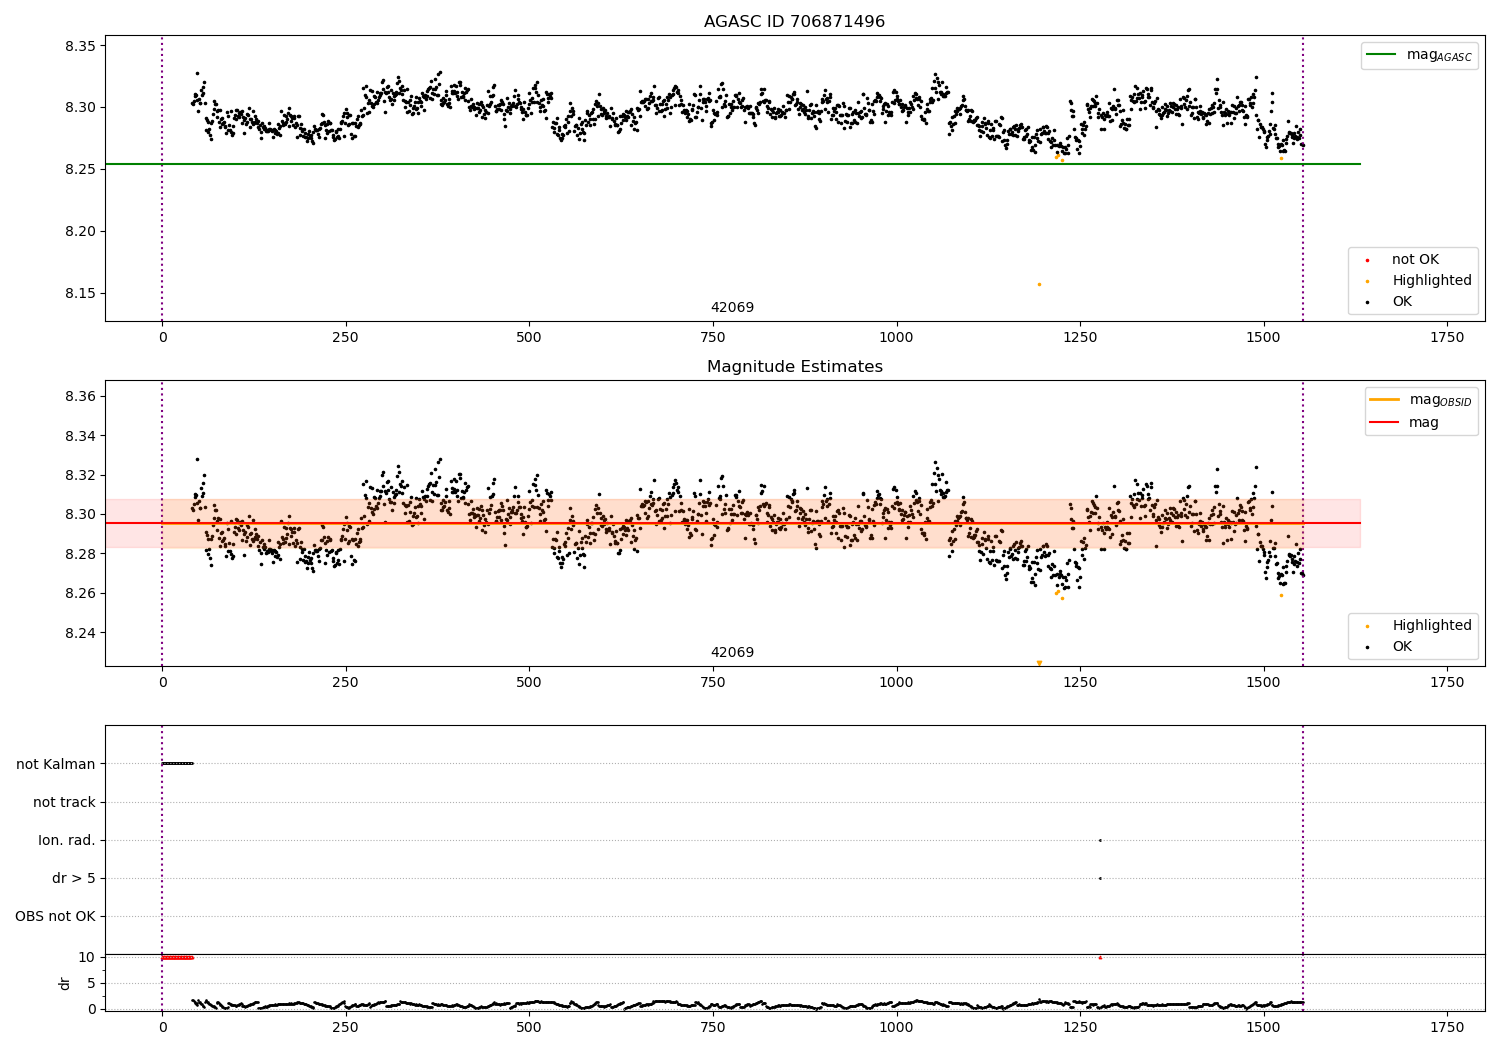Click the rotated 'dr' axis label

tap(65, 983)
